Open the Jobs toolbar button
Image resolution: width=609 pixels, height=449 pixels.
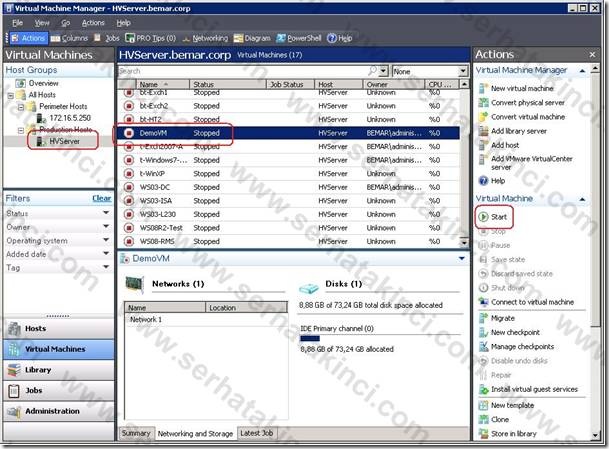(107, 38)
